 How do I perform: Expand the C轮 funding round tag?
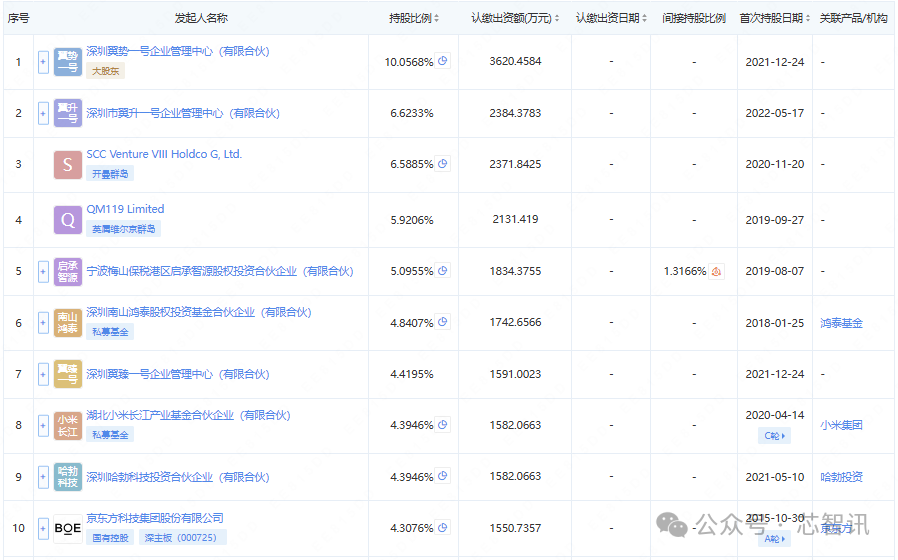click(x=774, y=436)
